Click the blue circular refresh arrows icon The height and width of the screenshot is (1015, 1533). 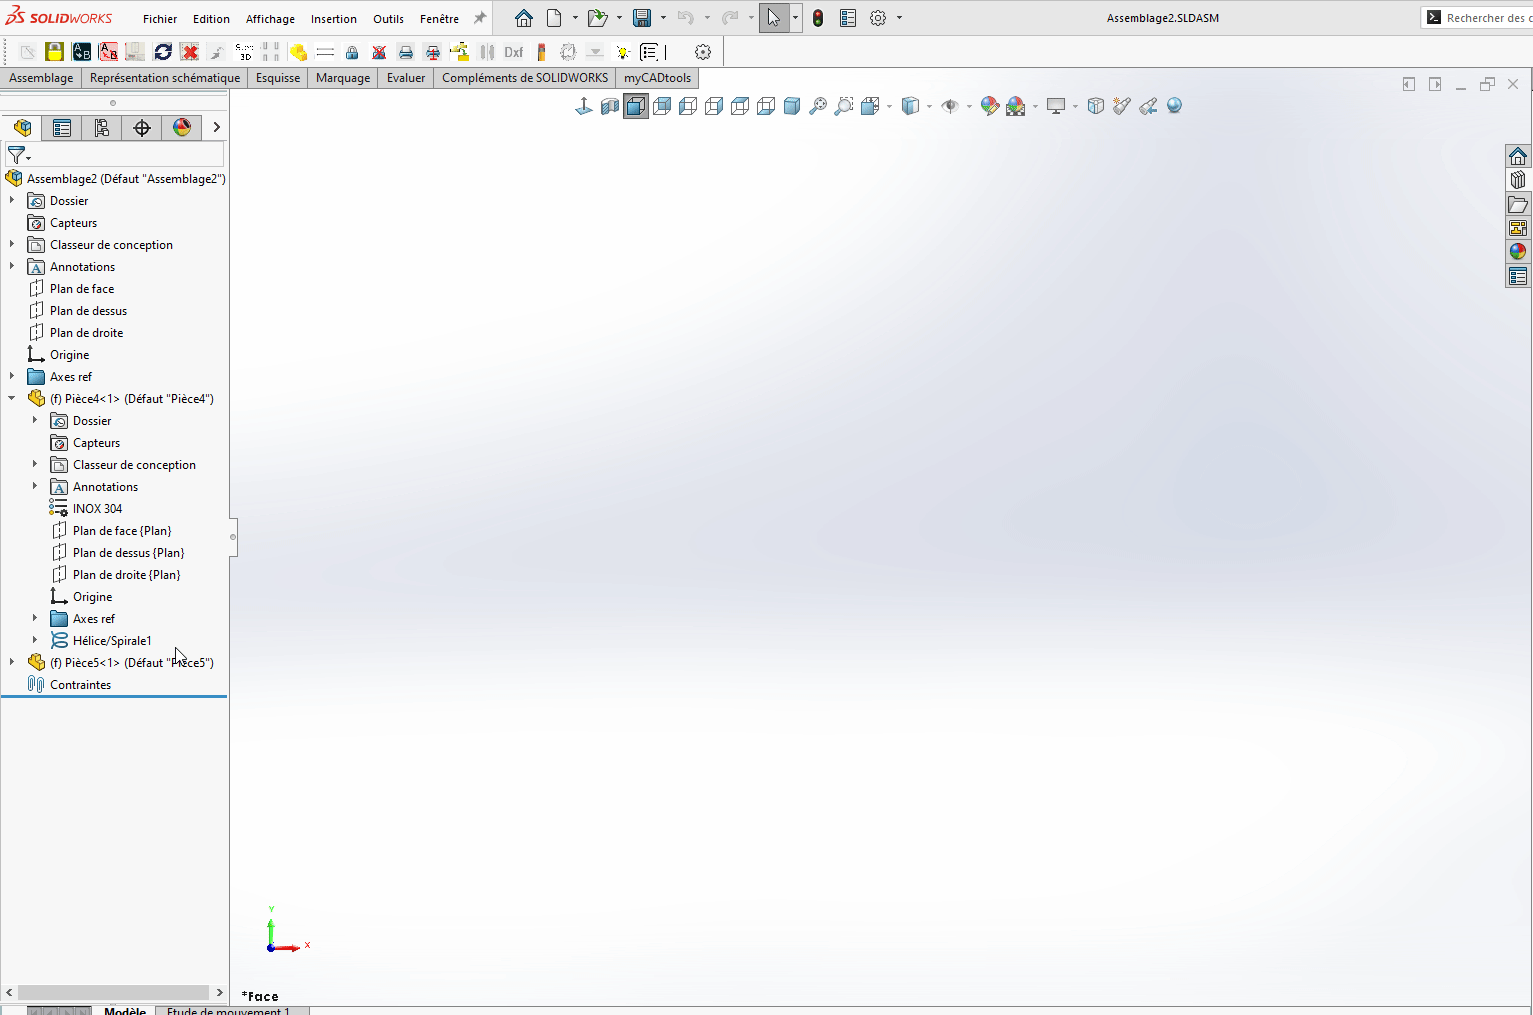pos(163,52)
